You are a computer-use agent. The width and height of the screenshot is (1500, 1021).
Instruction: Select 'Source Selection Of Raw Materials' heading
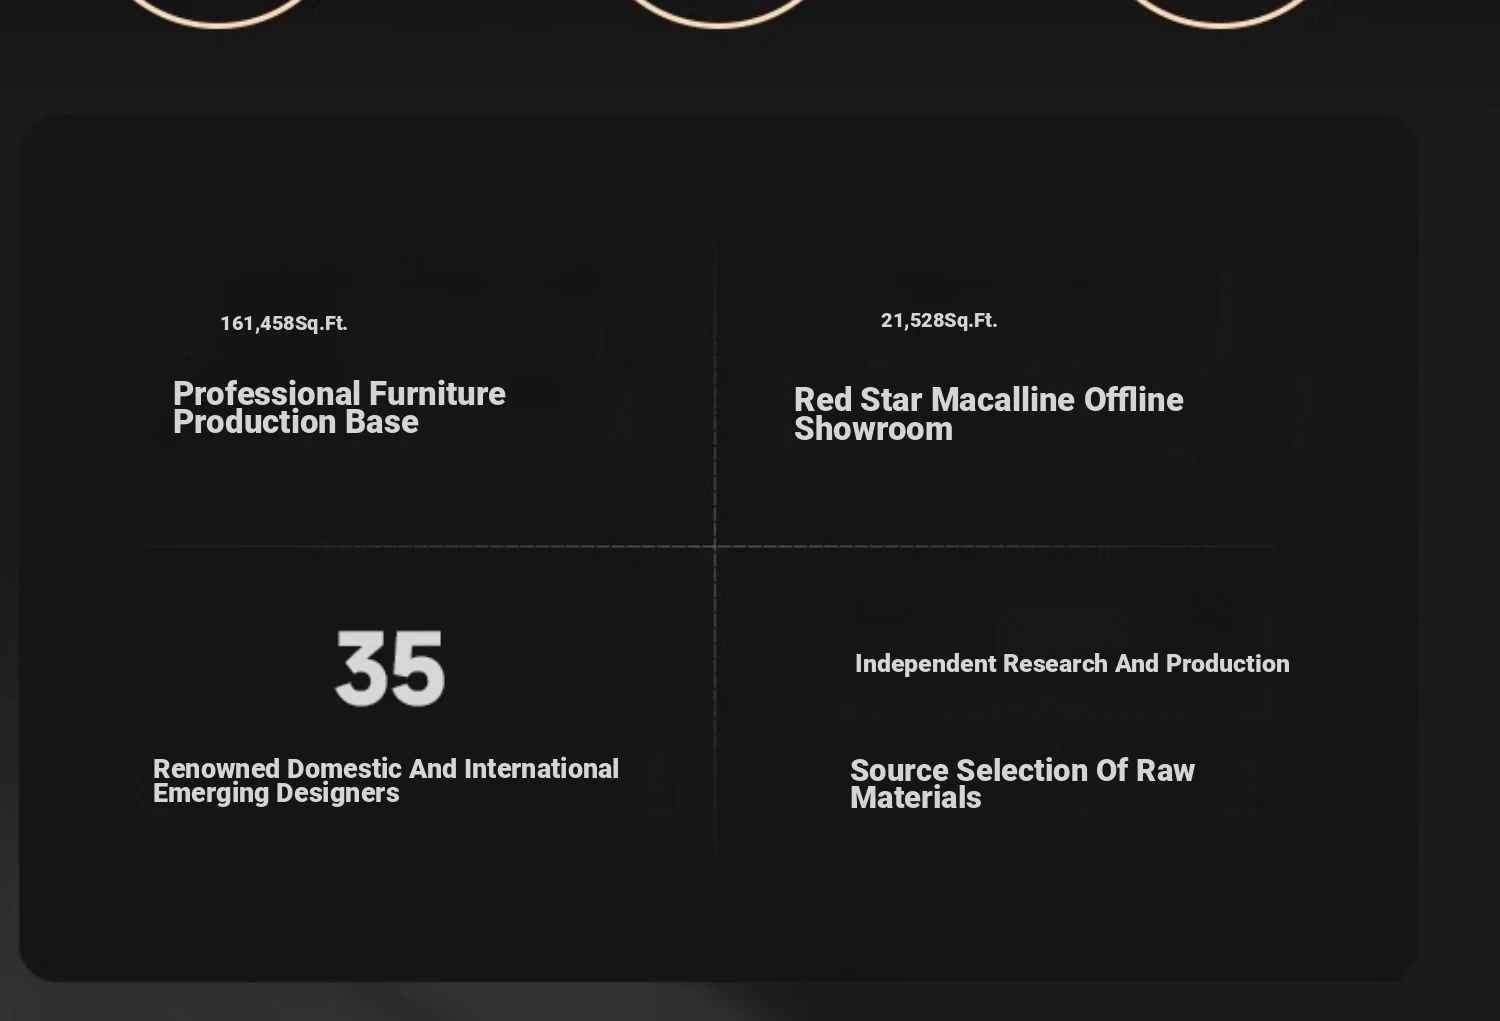pos(1022,784)
